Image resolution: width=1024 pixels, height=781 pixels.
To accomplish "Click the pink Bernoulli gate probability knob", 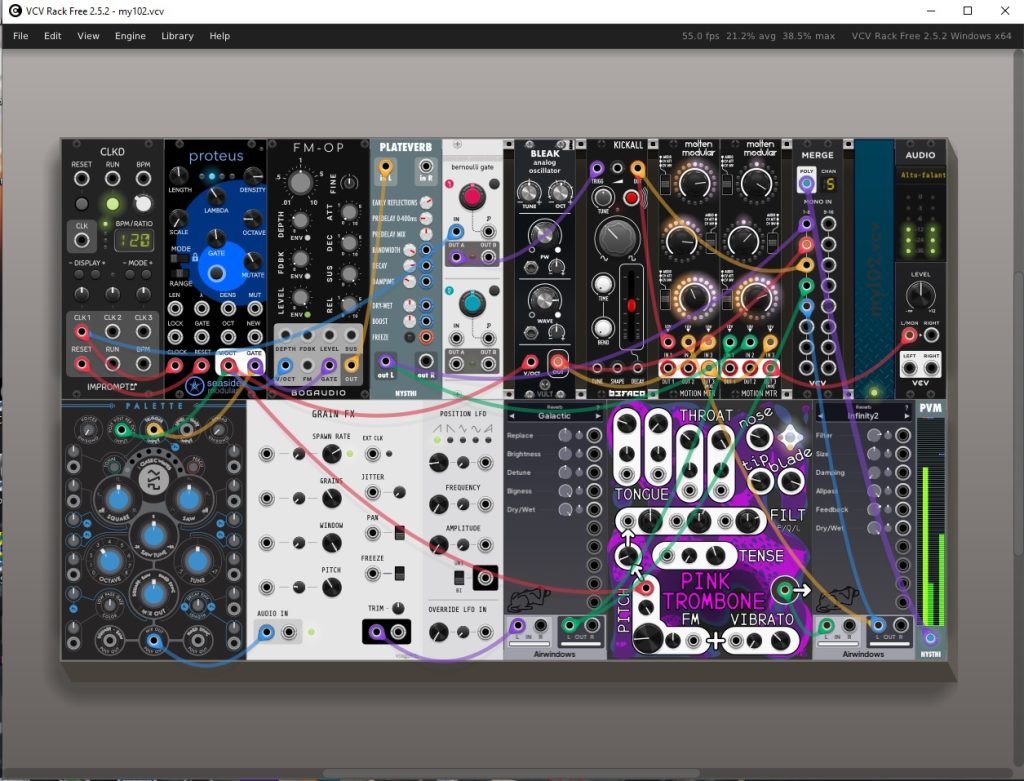I will [x=472, y=197].
